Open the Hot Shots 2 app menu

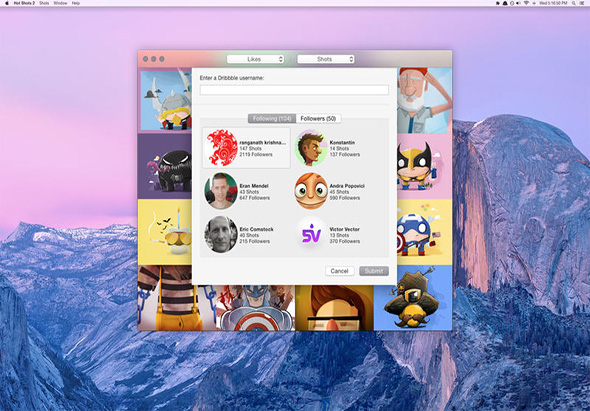tap(24, 3)
